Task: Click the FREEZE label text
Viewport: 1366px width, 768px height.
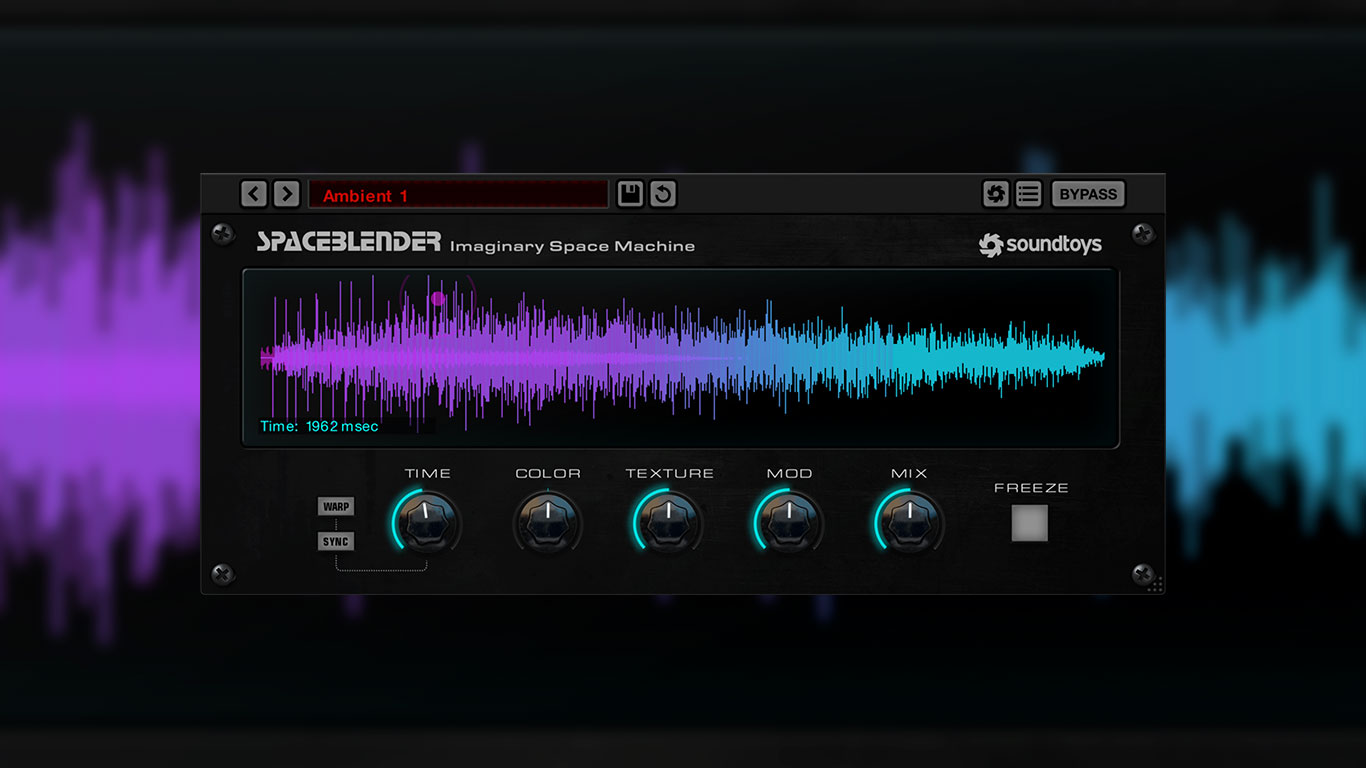Action: point(1031,488)
